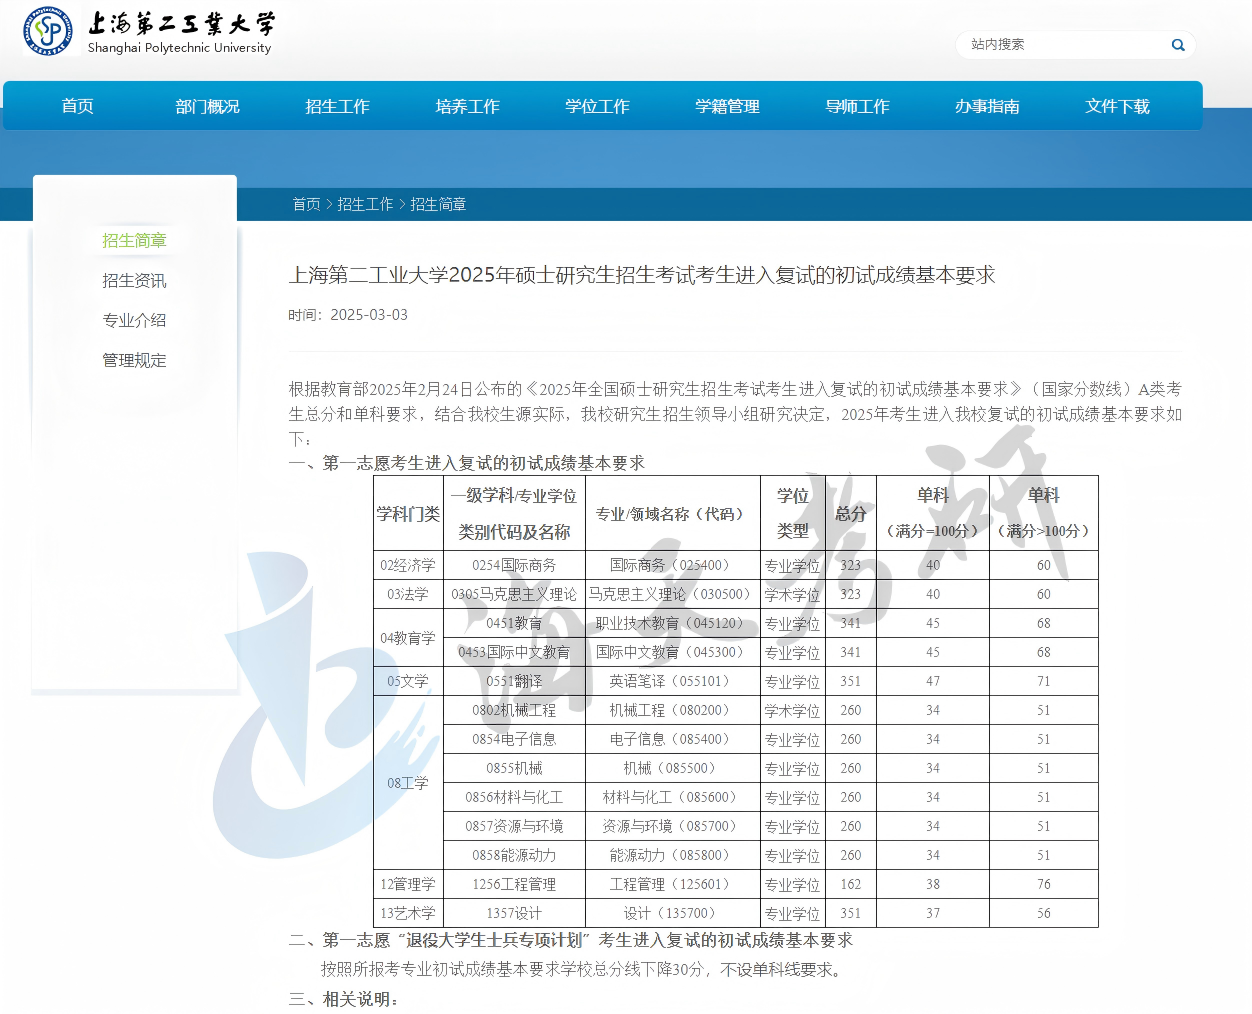Open the 学位工作 menu item
This screenshot has width=1252, height=1014.
(596, 106)
